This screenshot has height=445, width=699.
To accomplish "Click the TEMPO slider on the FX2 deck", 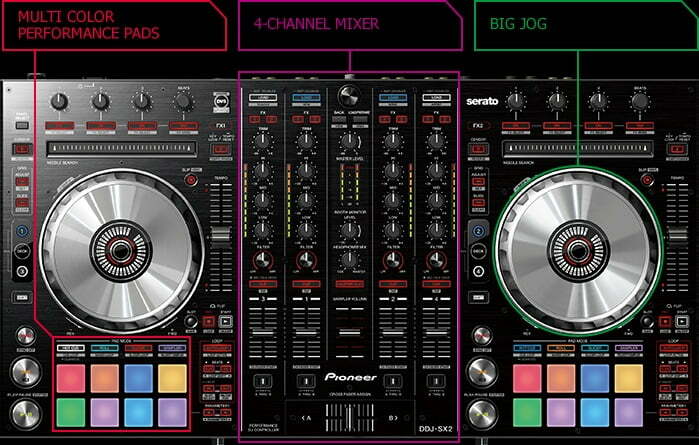I will pyautogui.click(x=678, y=235).
